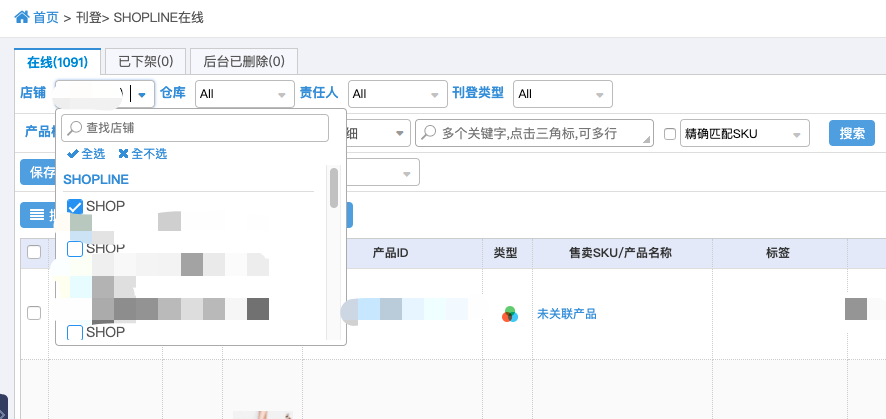Uncheck the first checked SHOP checkbox
886x419 pixels.
tap(75, 207)
